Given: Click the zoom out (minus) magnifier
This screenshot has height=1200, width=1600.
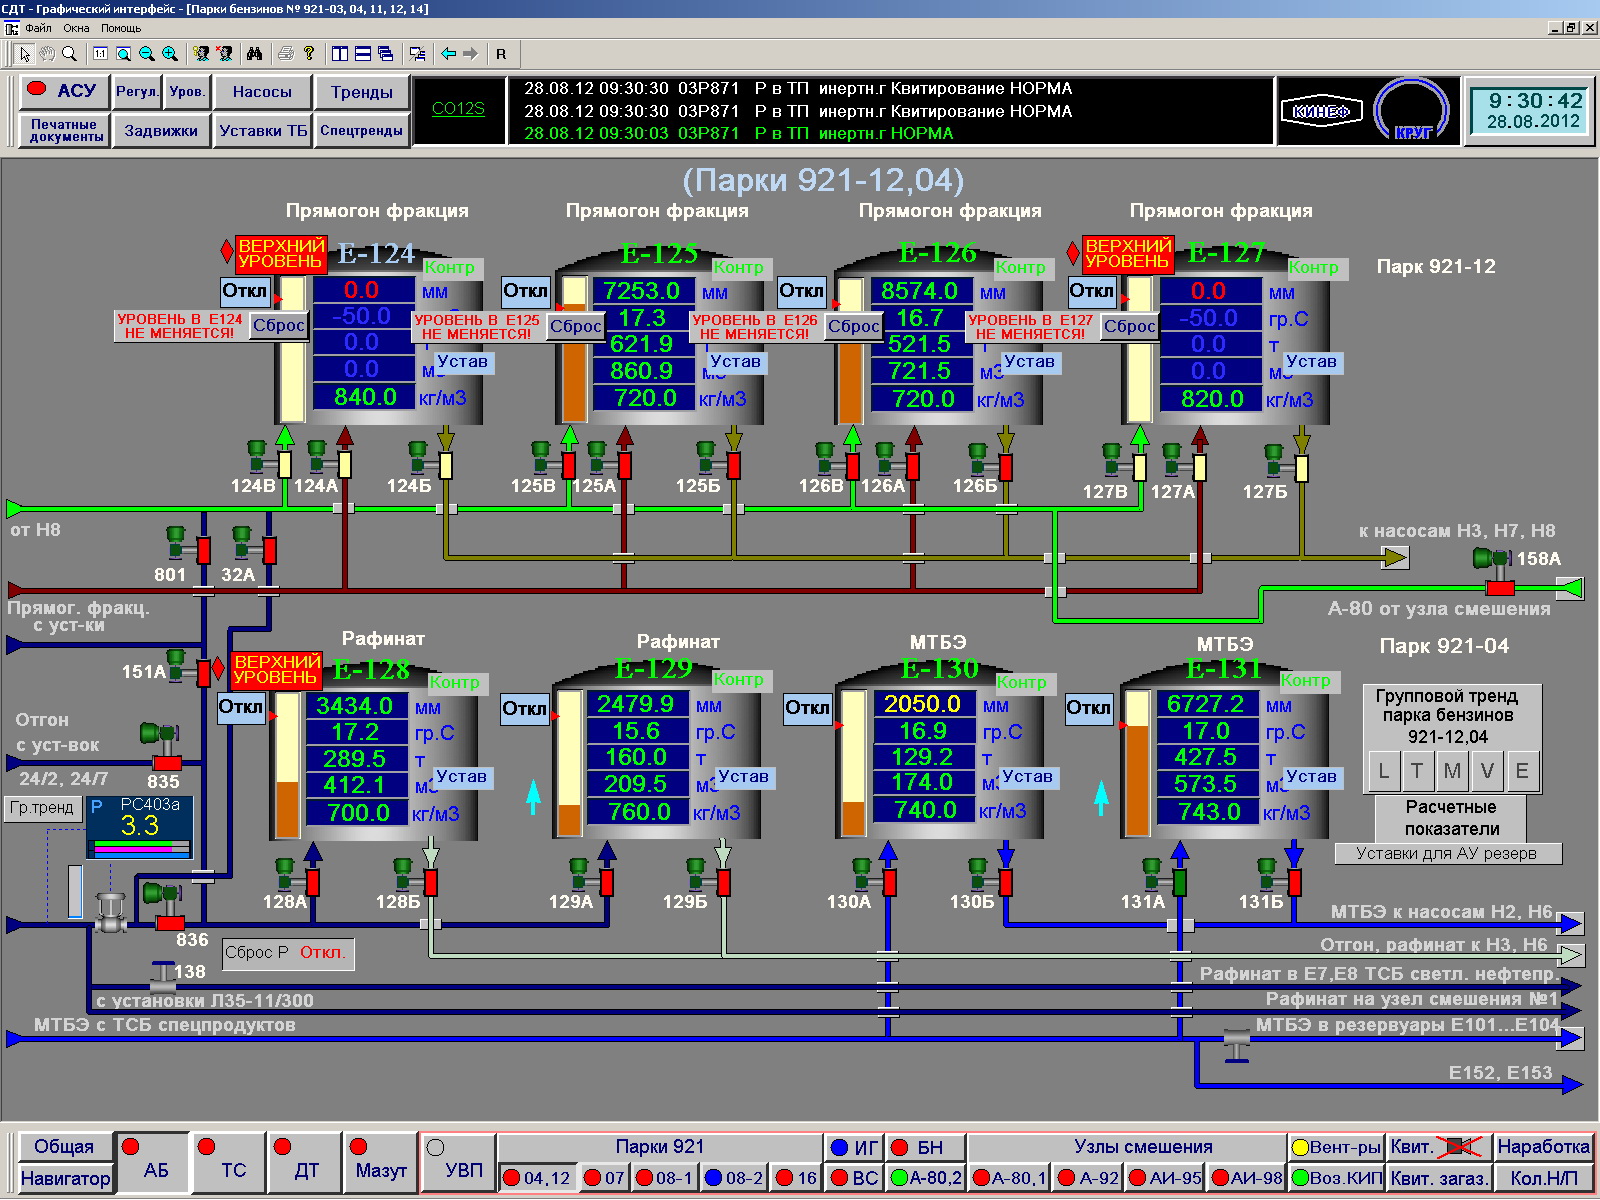Looking at the screenshot, I should tap(147, 54).
